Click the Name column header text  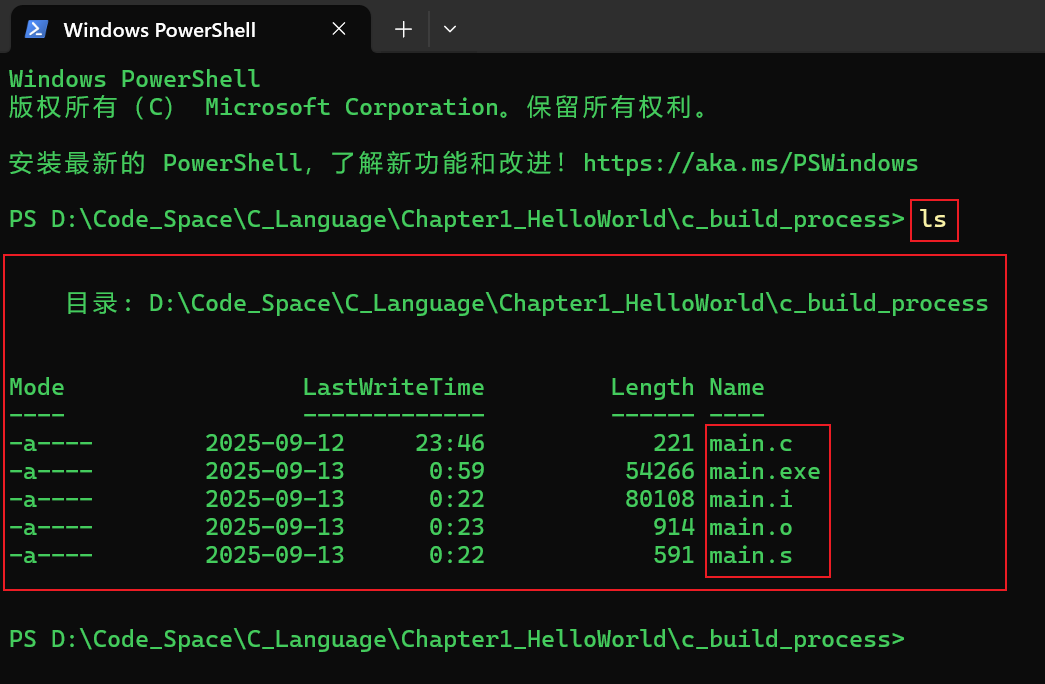pyautogui.click(x=736, y=387)
